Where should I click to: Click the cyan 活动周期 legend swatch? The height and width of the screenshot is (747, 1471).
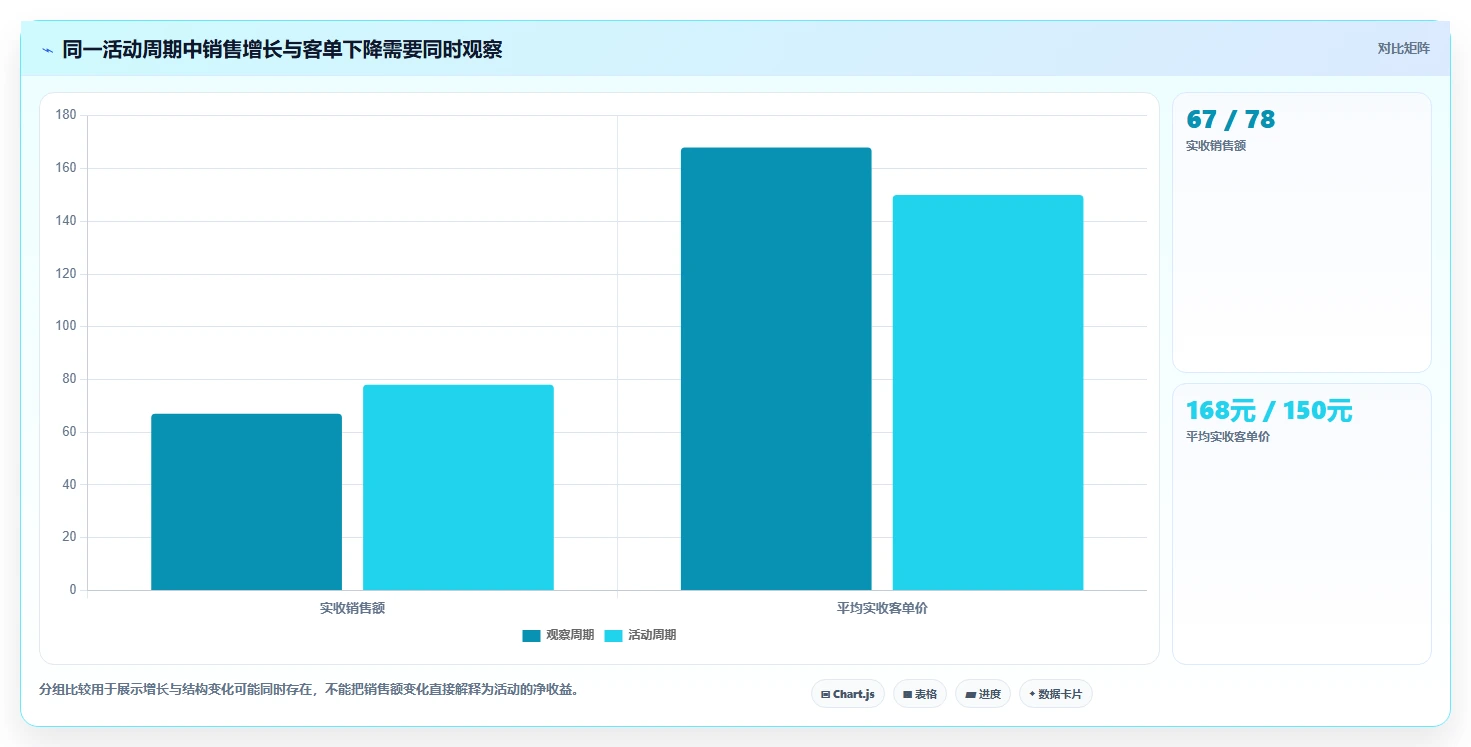(613, 636)
